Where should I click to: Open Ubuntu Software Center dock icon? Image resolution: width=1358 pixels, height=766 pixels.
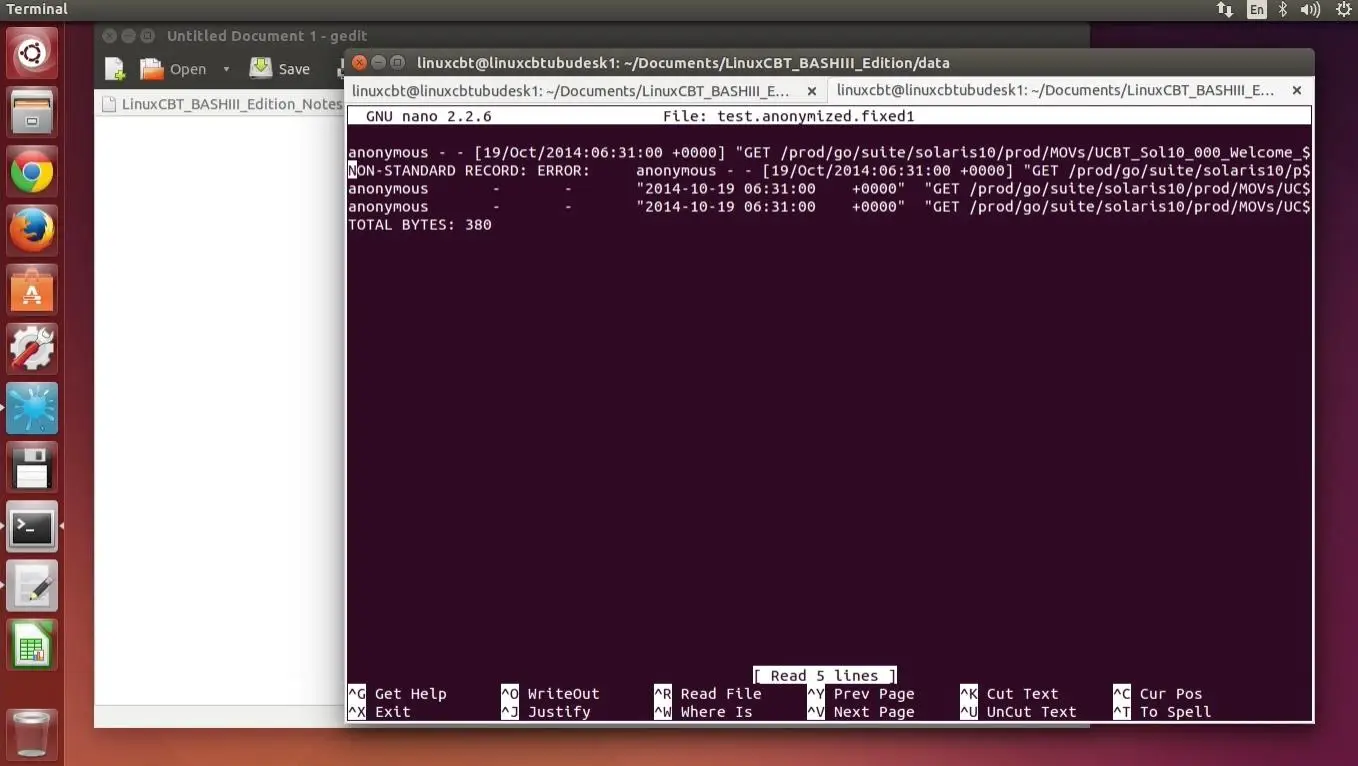[x=32, y=290]
